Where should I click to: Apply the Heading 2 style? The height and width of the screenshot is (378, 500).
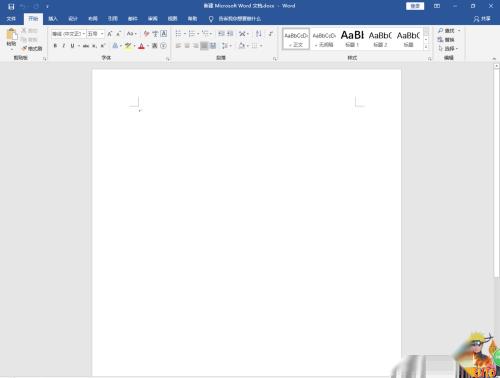click(x=380, y=39)
